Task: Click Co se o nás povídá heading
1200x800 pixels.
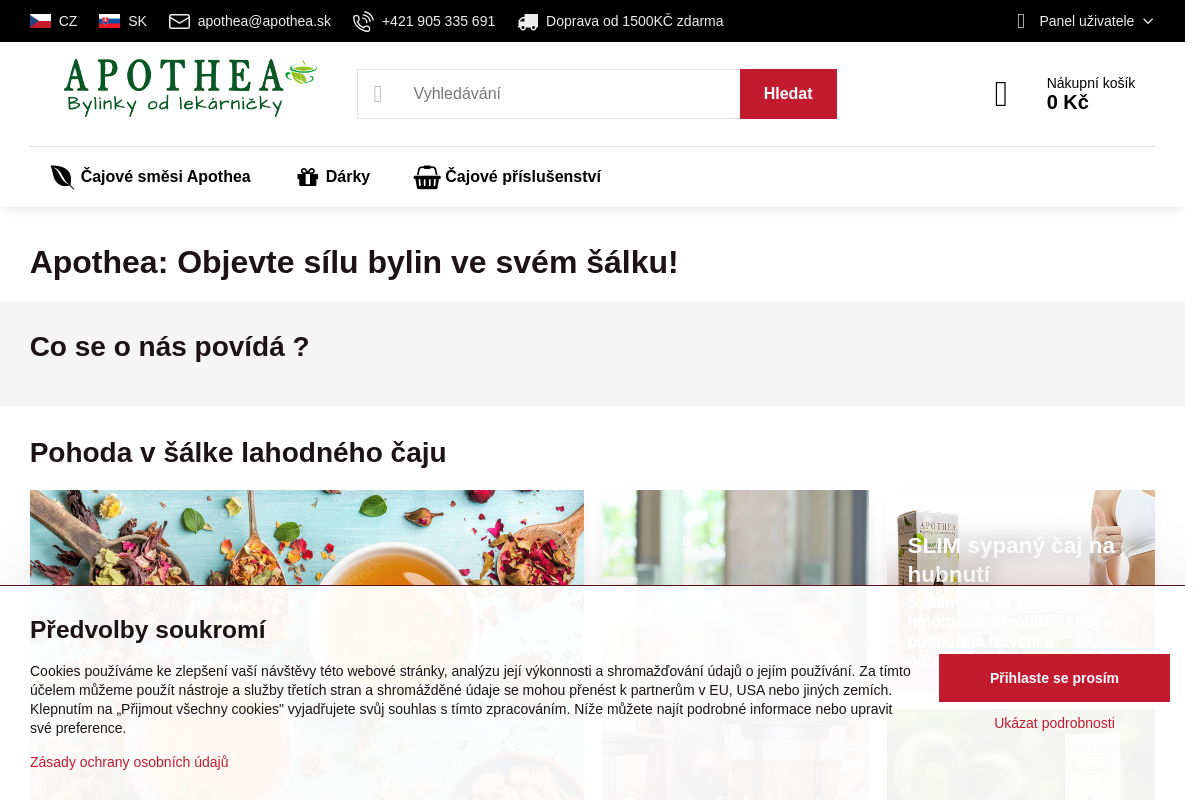Action: pos(170,347)
